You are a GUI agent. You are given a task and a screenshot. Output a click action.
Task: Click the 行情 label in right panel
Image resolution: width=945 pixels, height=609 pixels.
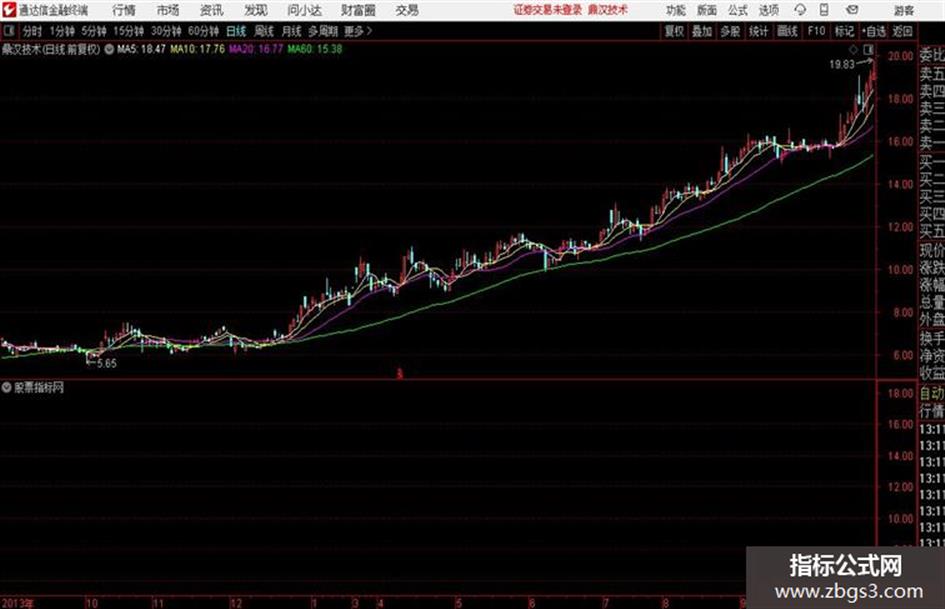(x=932, y=411)
